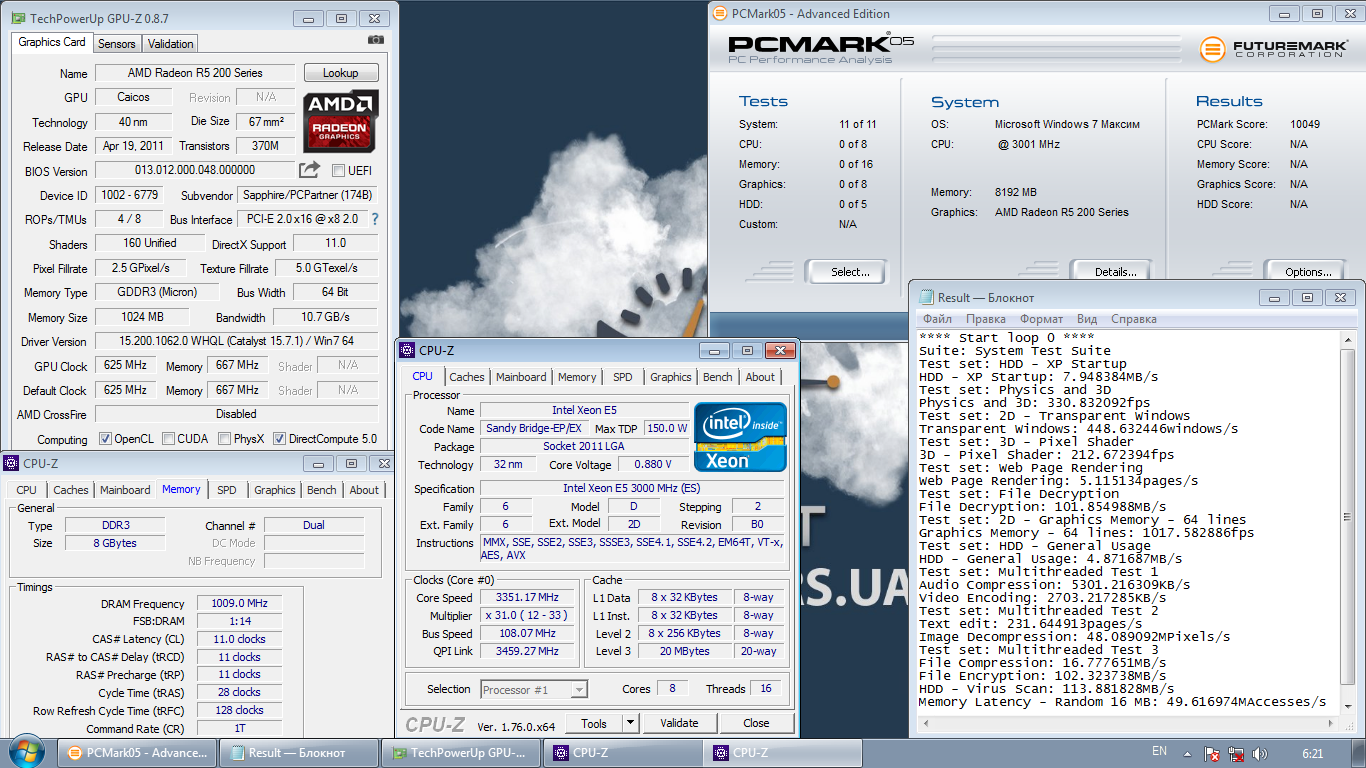Screen dimensions: 1366x768
Task: Click the Notepad icon in the Result title bar
Action: (925, 297)
